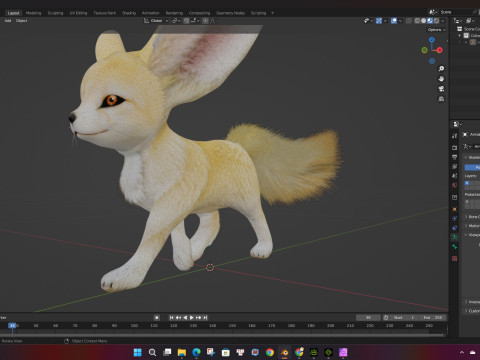The image size is (480, 360).
Task: Click the zoom view magnifier icon
Action: point(441,68)
